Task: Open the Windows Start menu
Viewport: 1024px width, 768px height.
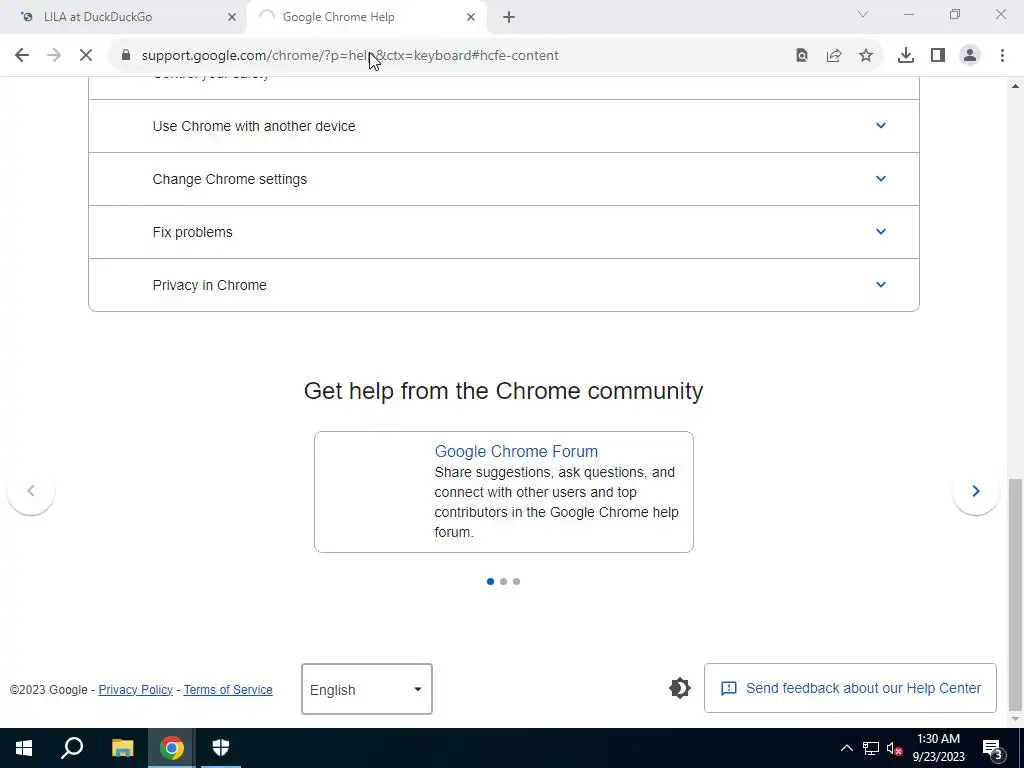Action: click(x=24, y=748)
